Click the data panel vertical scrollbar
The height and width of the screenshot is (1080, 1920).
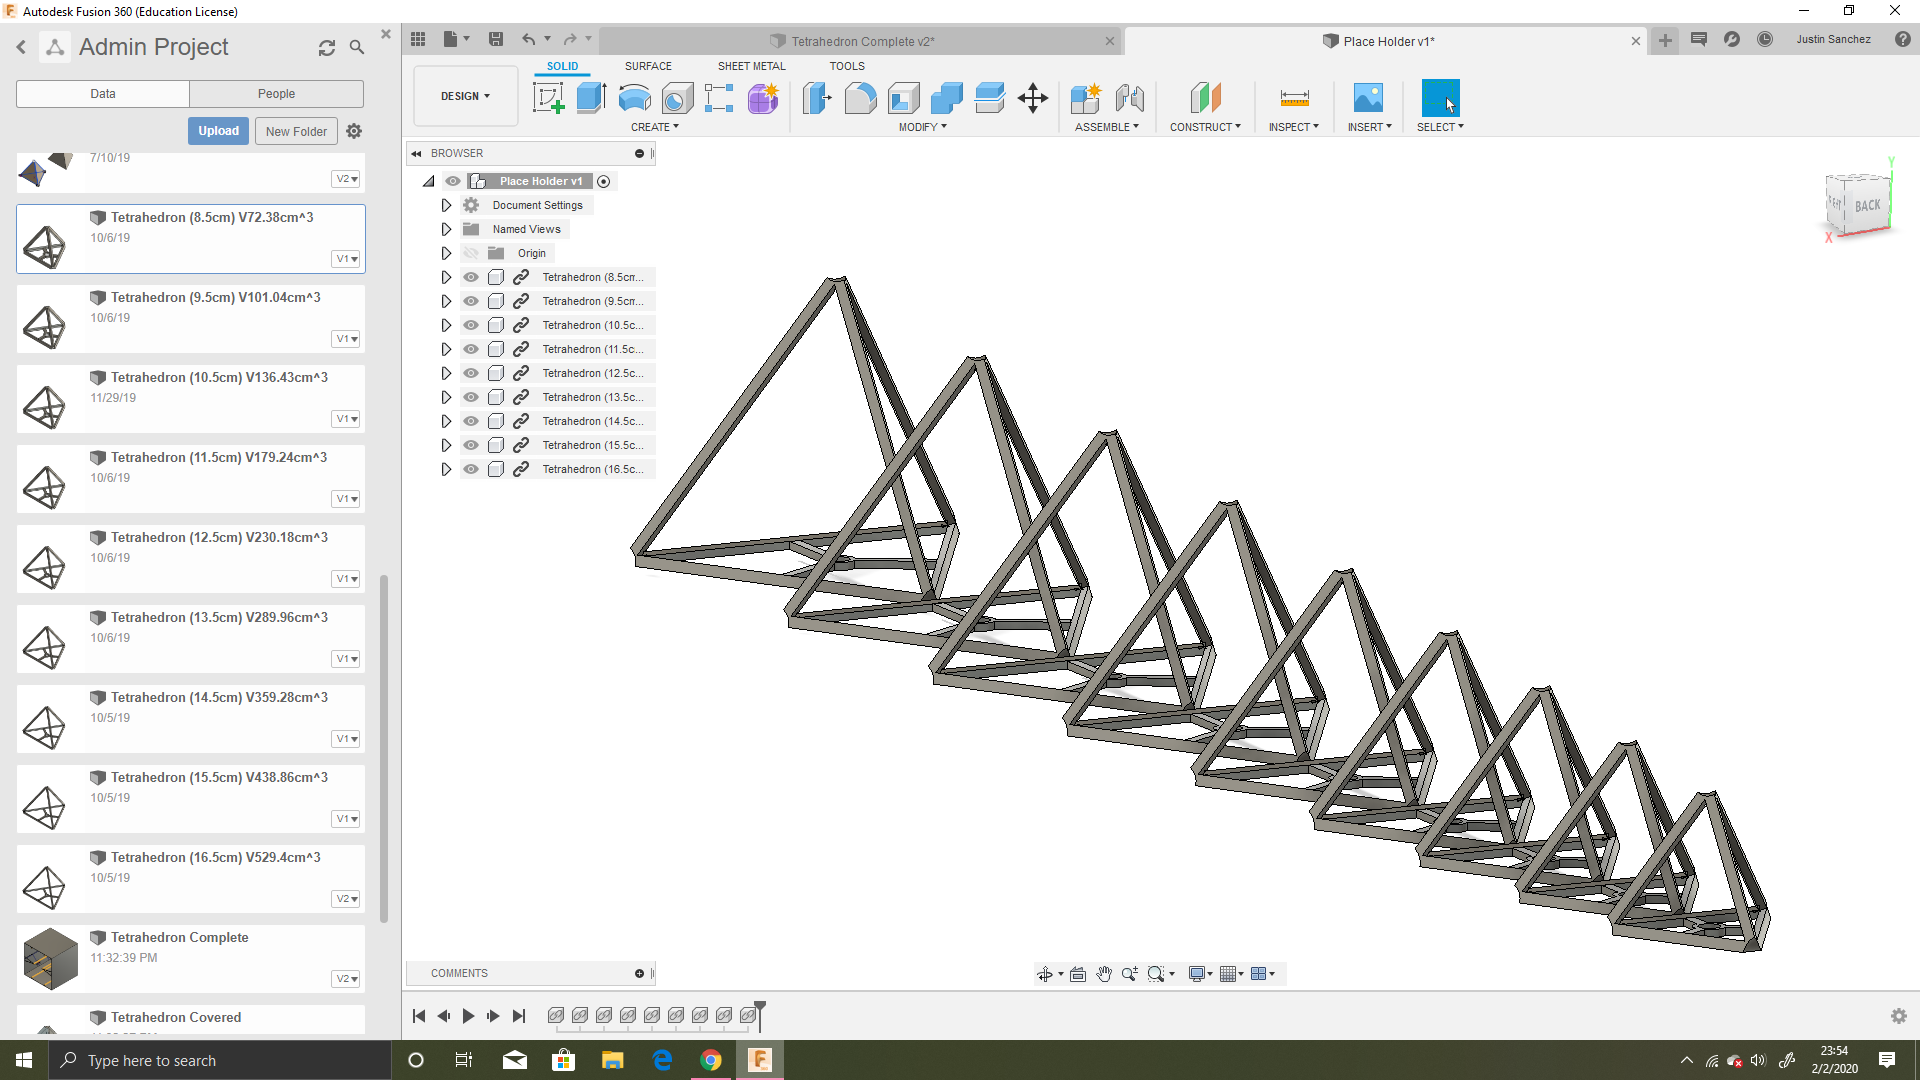[384, 748]
